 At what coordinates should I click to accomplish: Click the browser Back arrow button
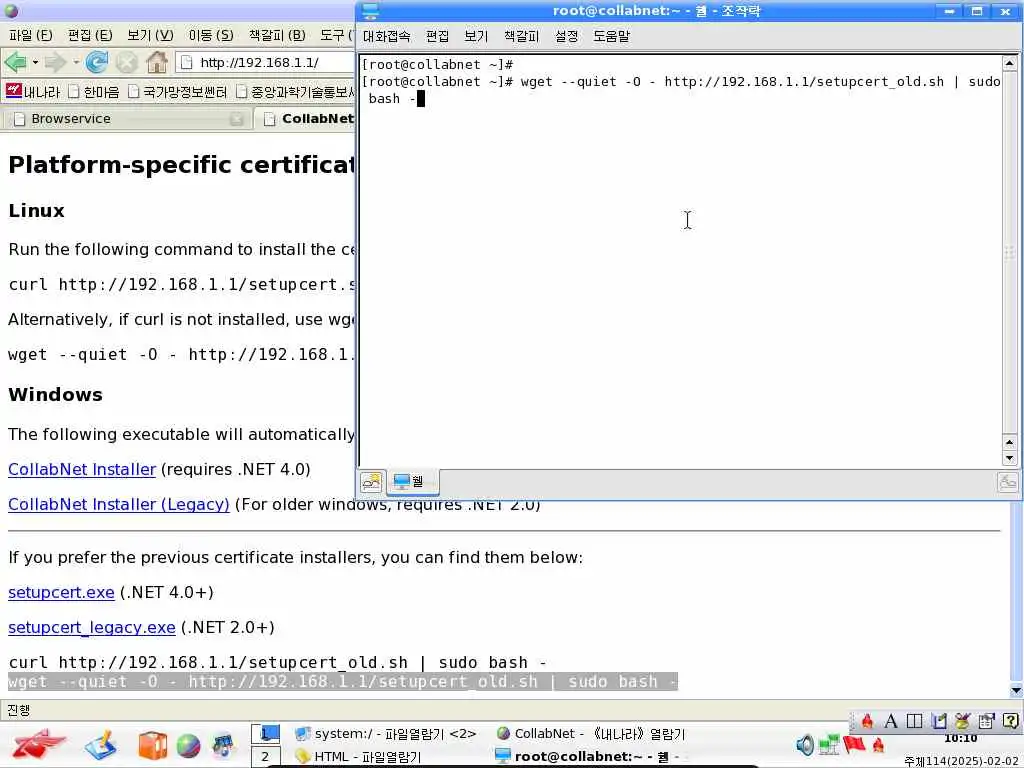pos(15,63)
